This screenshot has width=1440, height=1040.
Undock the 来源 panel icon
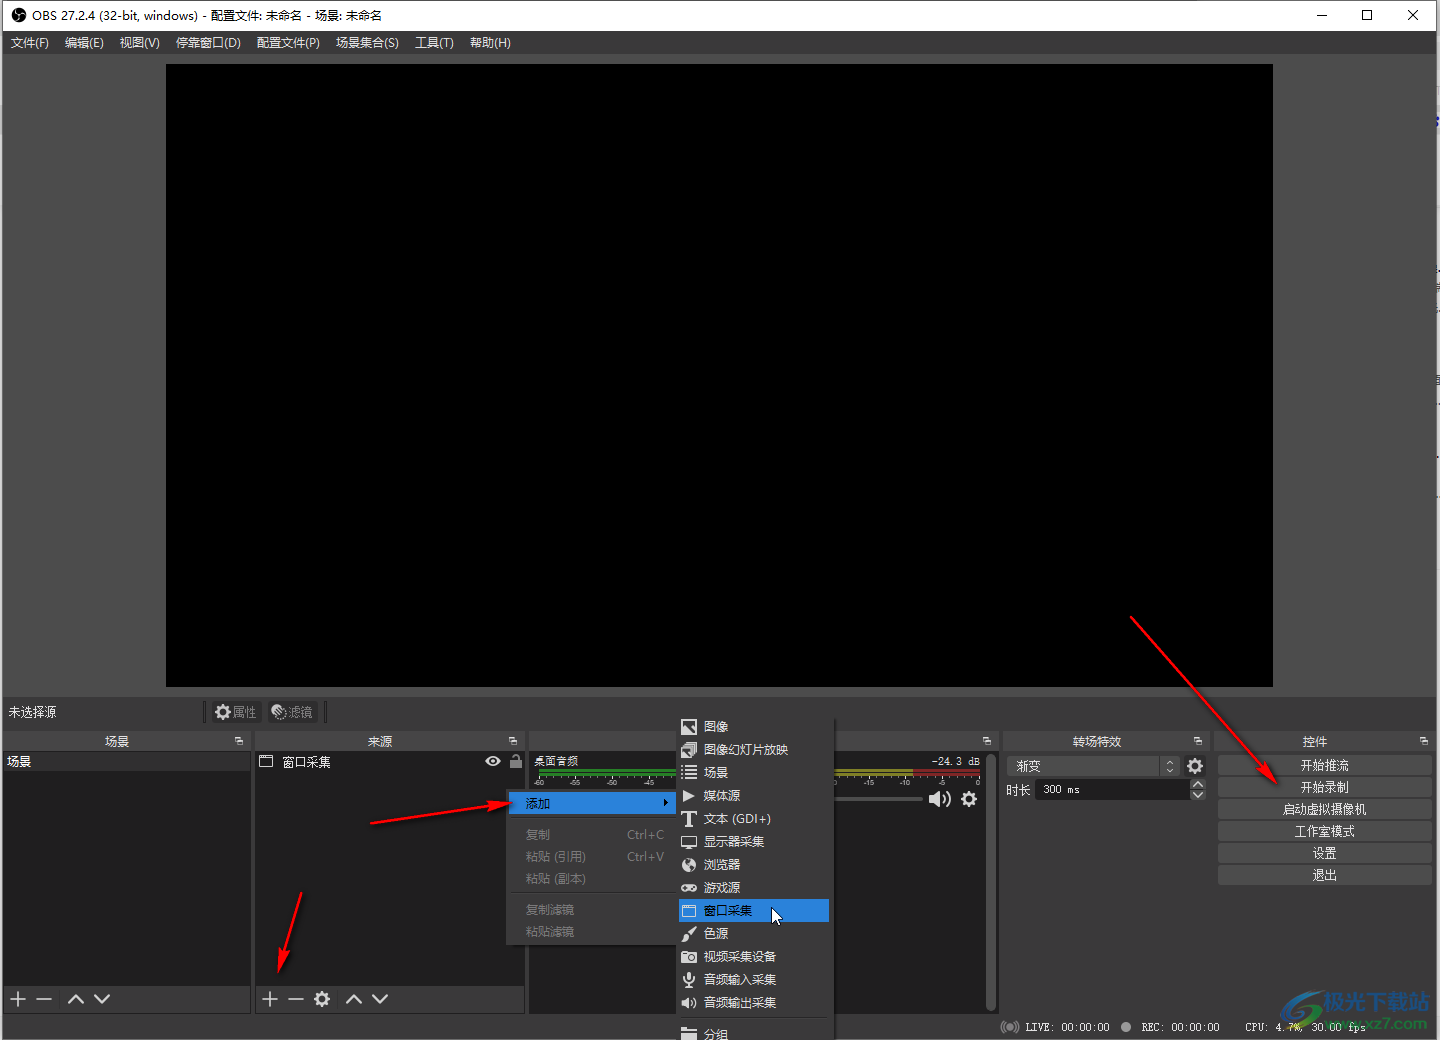(x=513, y=741)
